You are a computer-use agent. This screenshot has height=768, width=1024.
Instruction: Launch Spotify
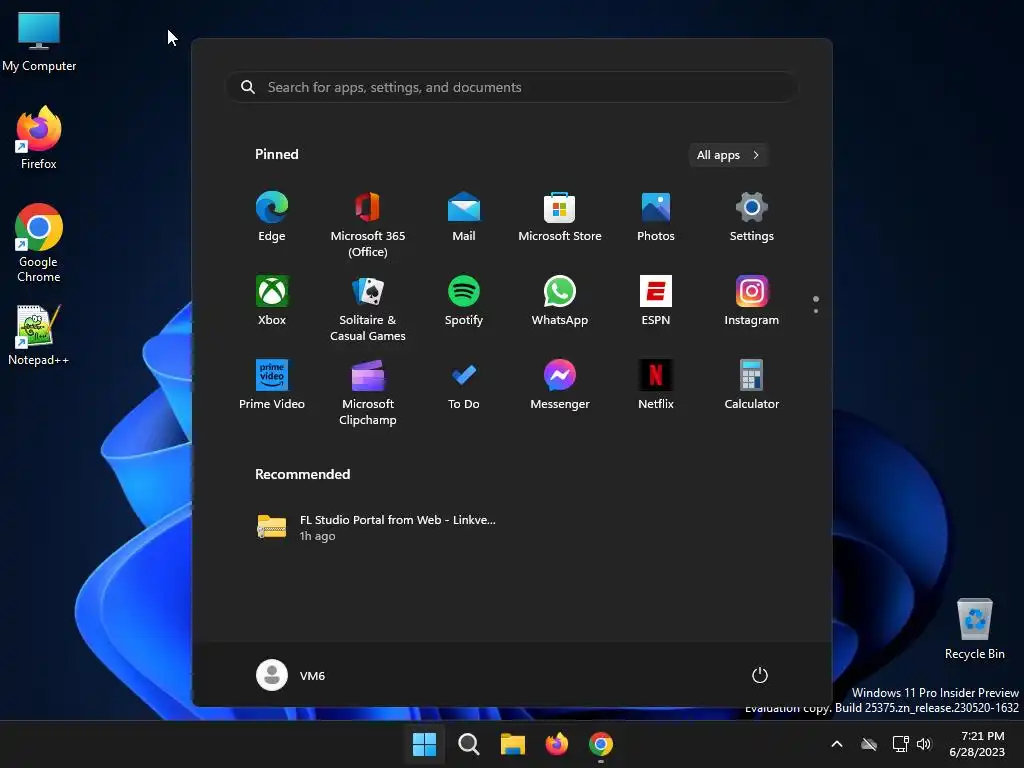tap(464, 301)
